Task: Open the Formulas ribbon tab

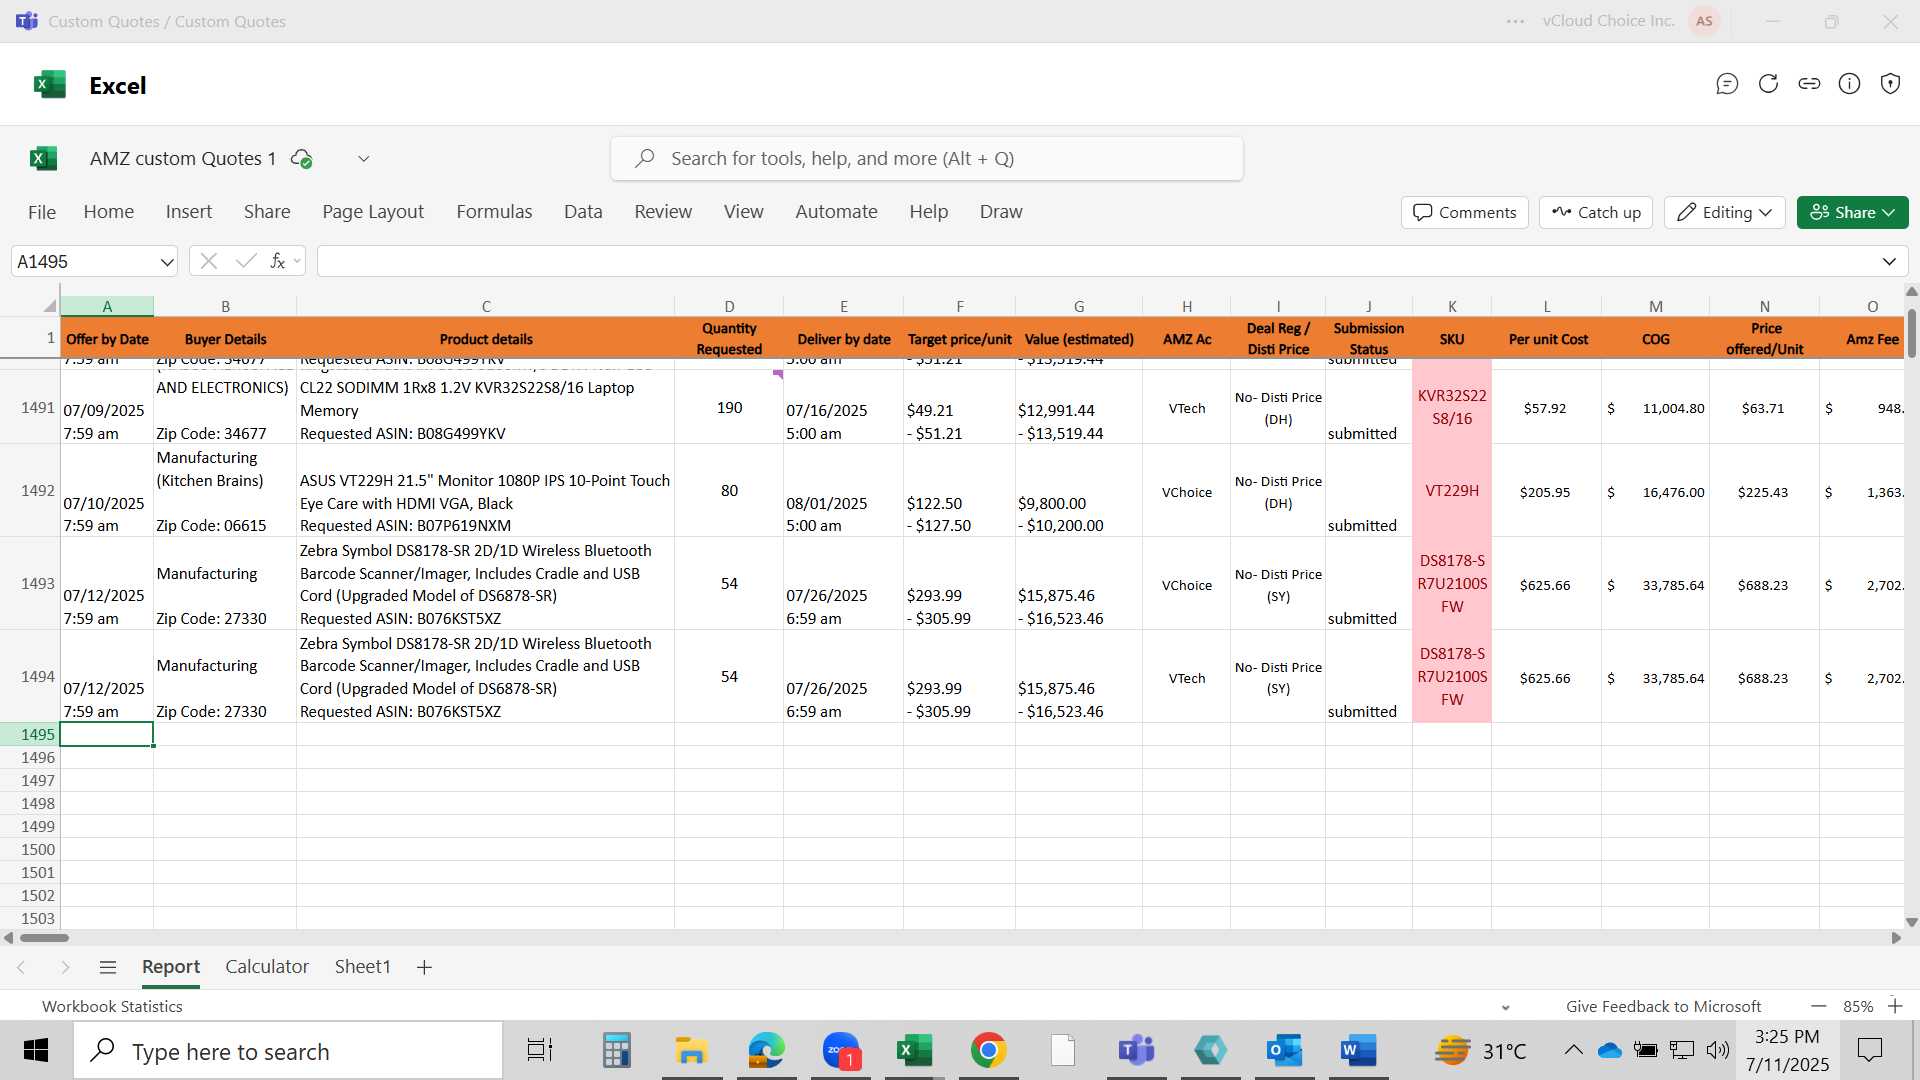Action: 494,212
